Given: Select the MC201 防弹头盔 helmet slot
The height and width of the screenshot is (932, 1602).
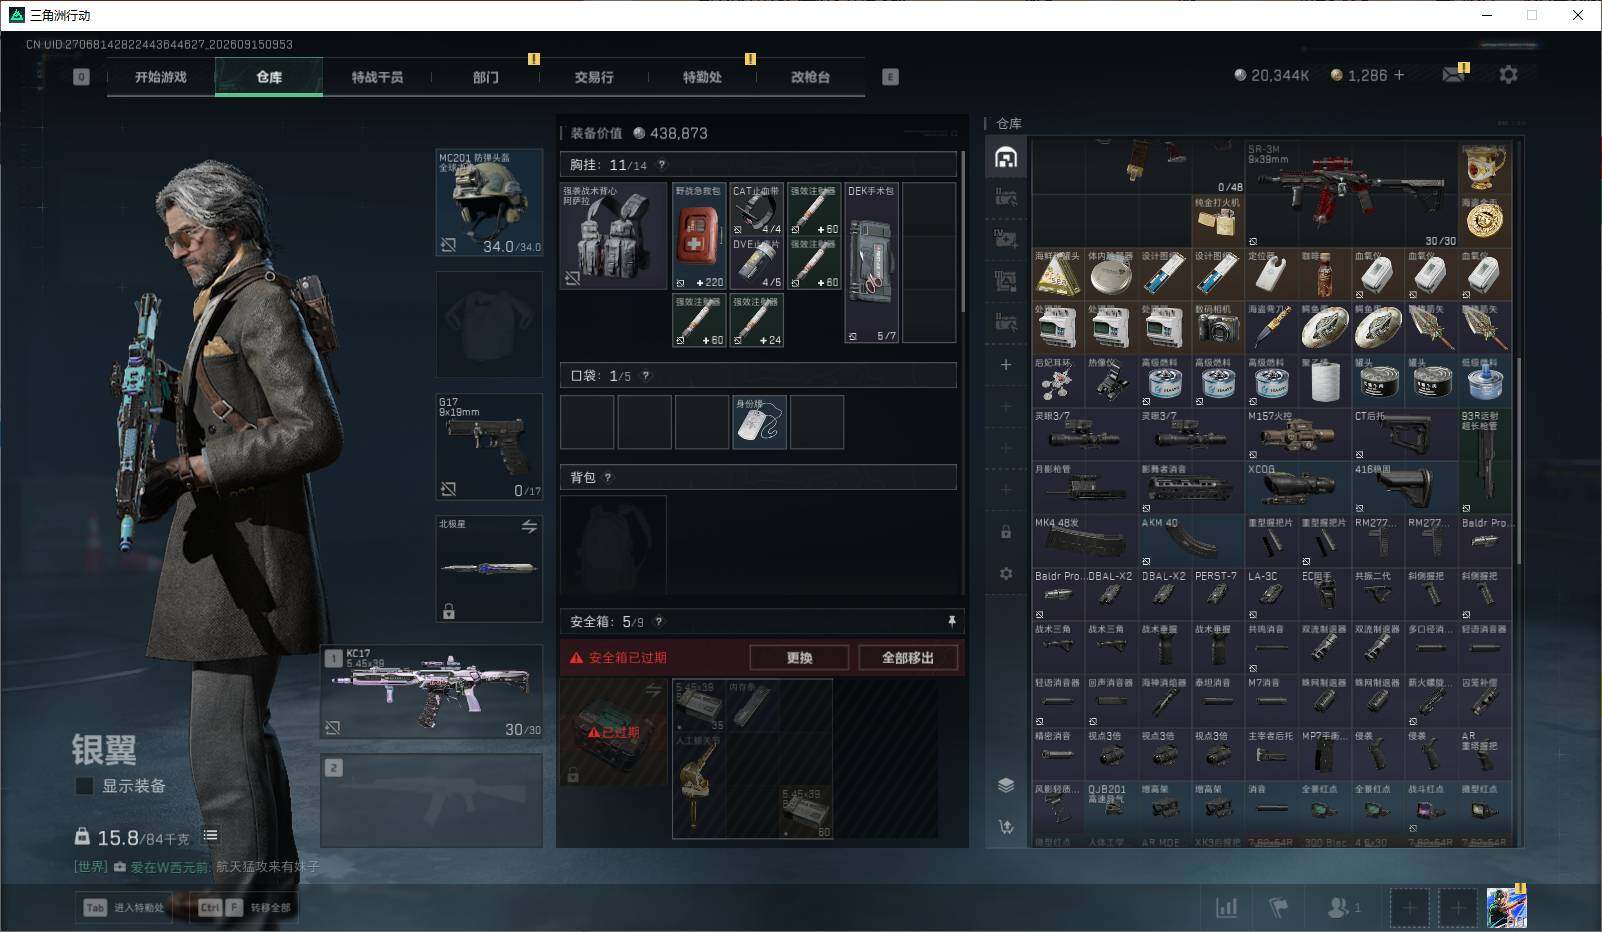Looking at the screenshot, I should pyautogui.click(x=489, y=203).
